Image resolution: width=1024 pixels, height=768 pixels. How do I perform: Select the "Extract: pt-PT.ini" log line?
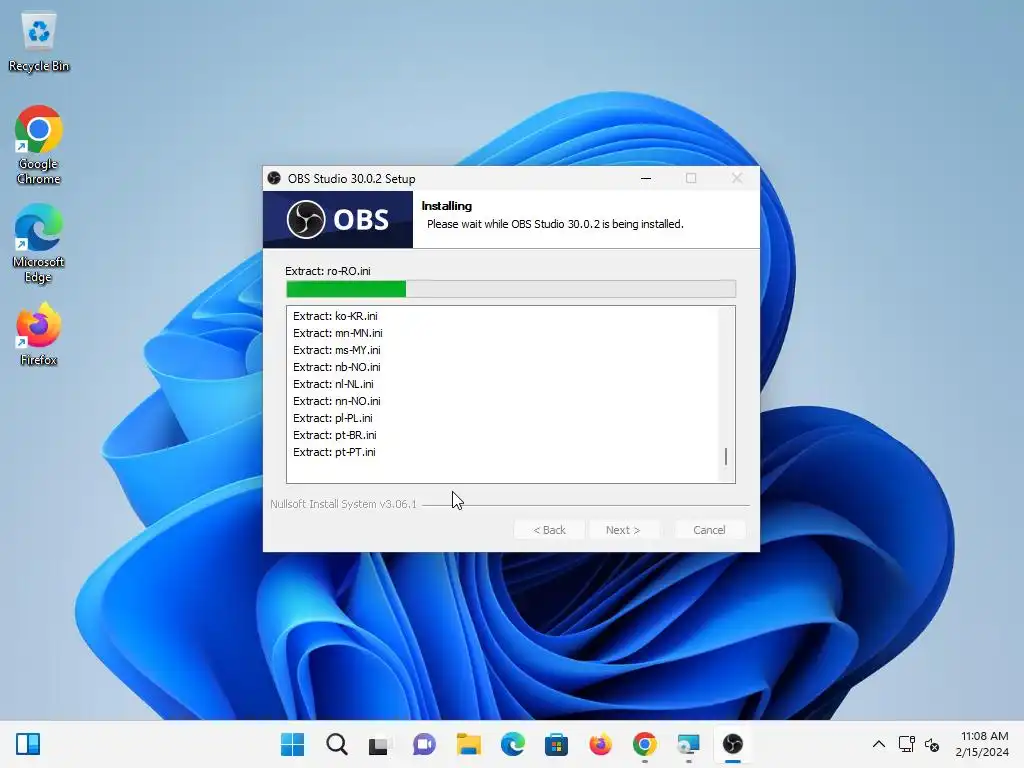click(334, 452)
